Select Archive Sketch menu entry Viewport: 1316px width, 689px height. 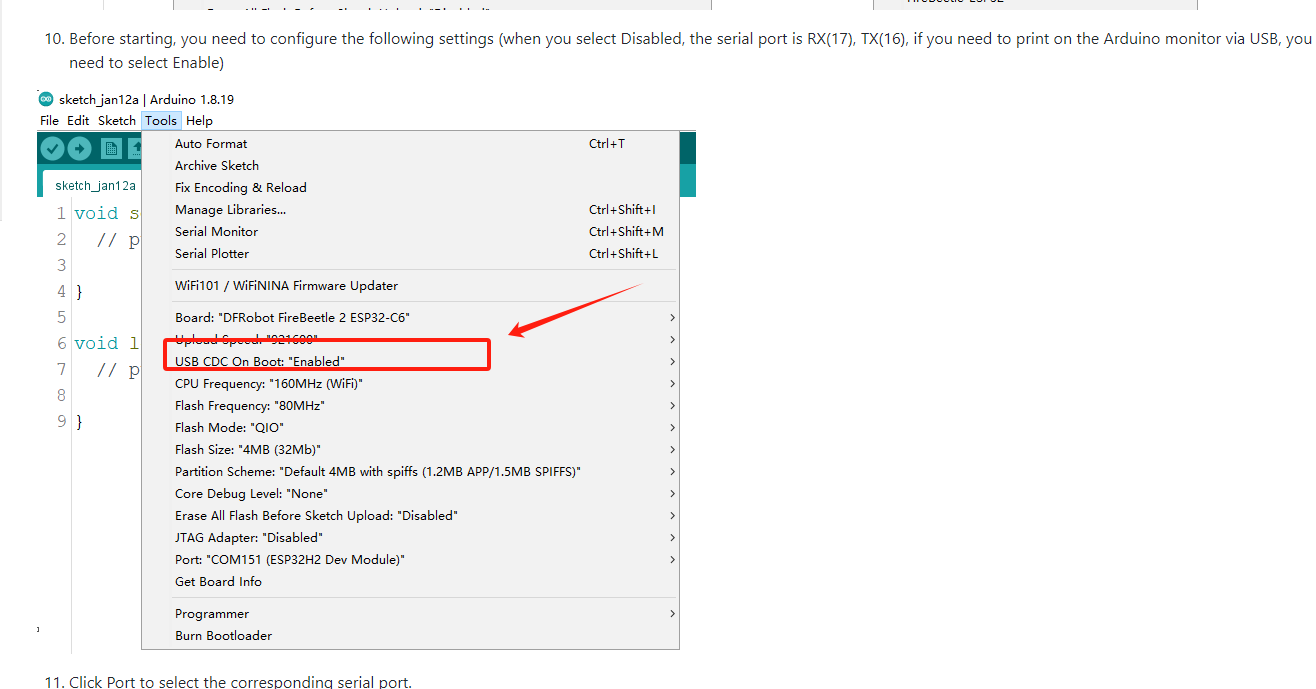click(x=411, y=166)
